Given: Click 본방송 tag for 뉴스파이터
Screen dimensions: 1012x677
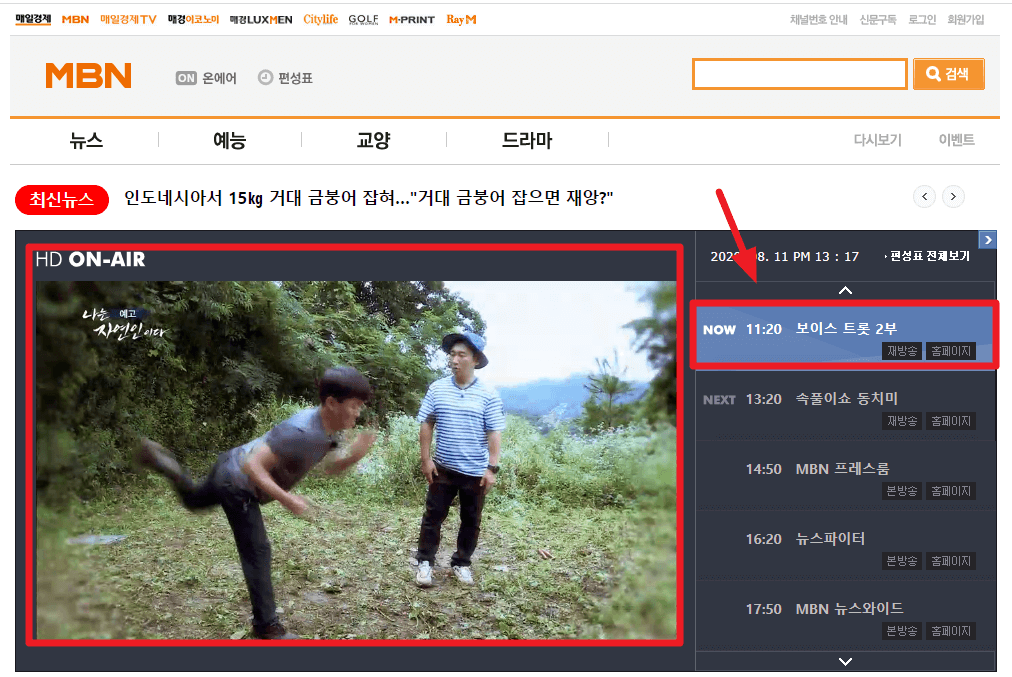Looking at the screenshot, I should tap(902, 561).
